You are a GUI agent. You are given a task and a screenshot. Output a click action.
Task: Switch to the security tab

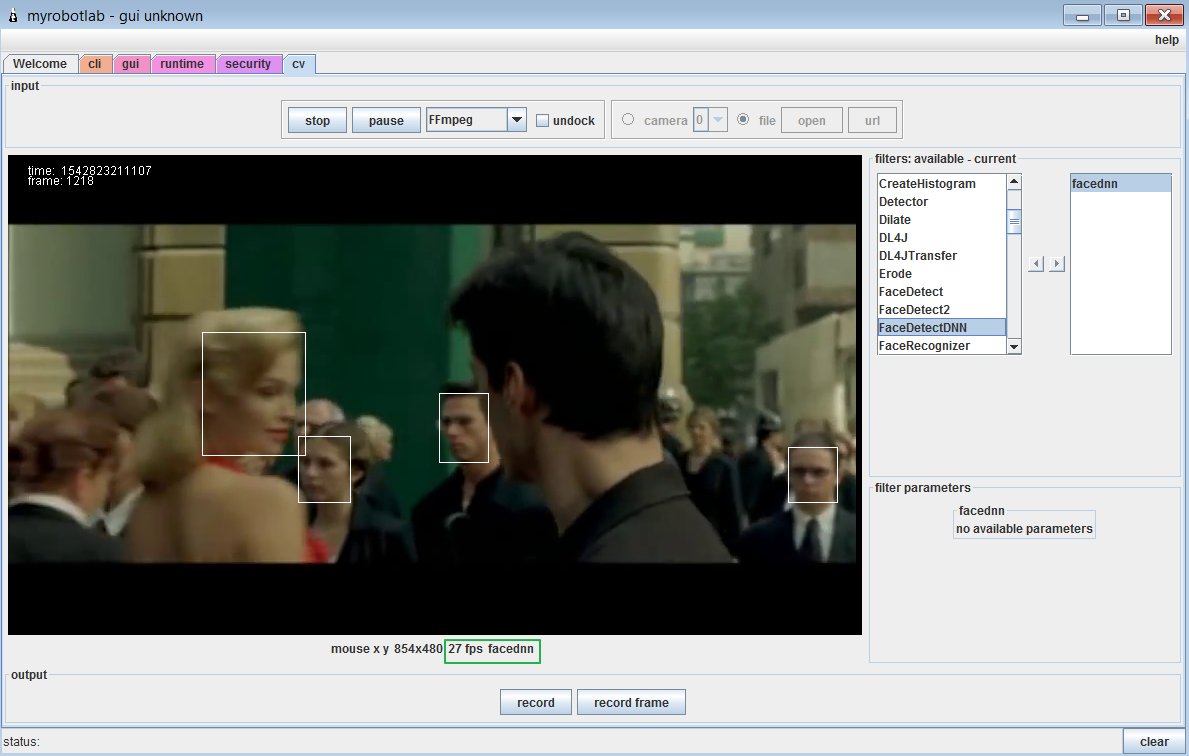248,64
